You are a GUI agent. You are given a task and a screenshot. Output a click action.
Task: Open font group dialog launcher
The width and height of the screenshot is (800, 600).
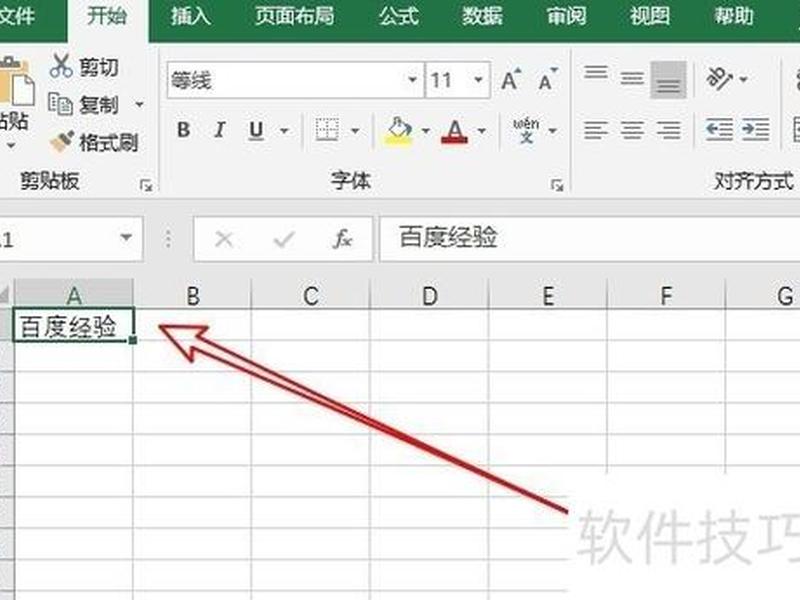tap(557, 186)
